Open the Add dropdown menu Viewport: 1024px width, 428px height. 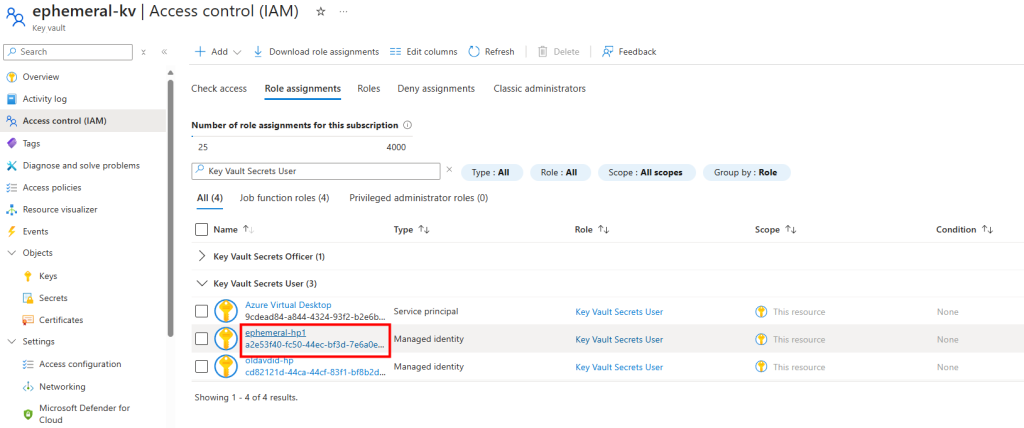(x=215, y=52)
